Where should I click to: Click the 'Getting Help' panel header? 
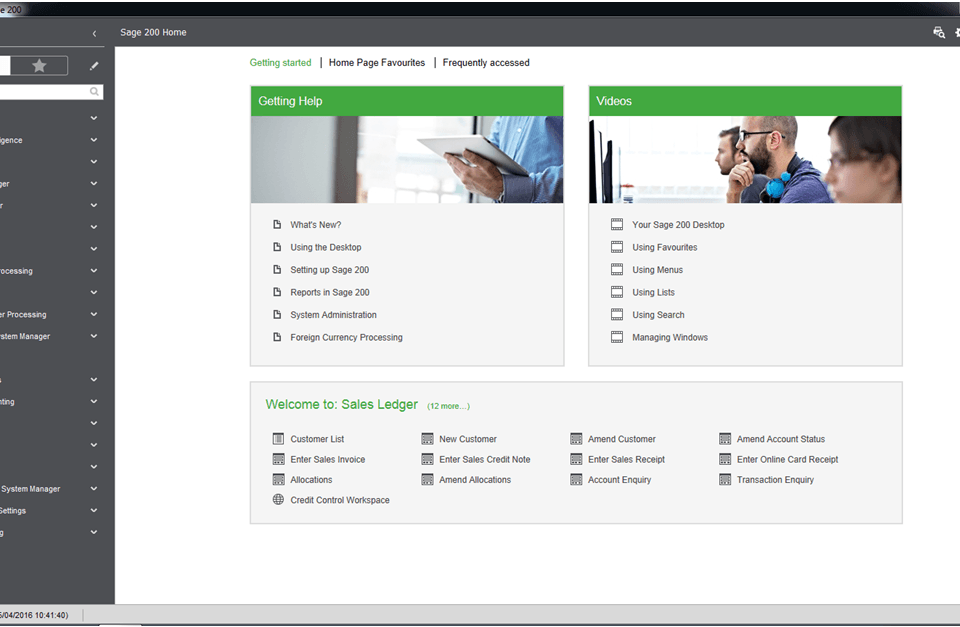click(x=407, y=101)
